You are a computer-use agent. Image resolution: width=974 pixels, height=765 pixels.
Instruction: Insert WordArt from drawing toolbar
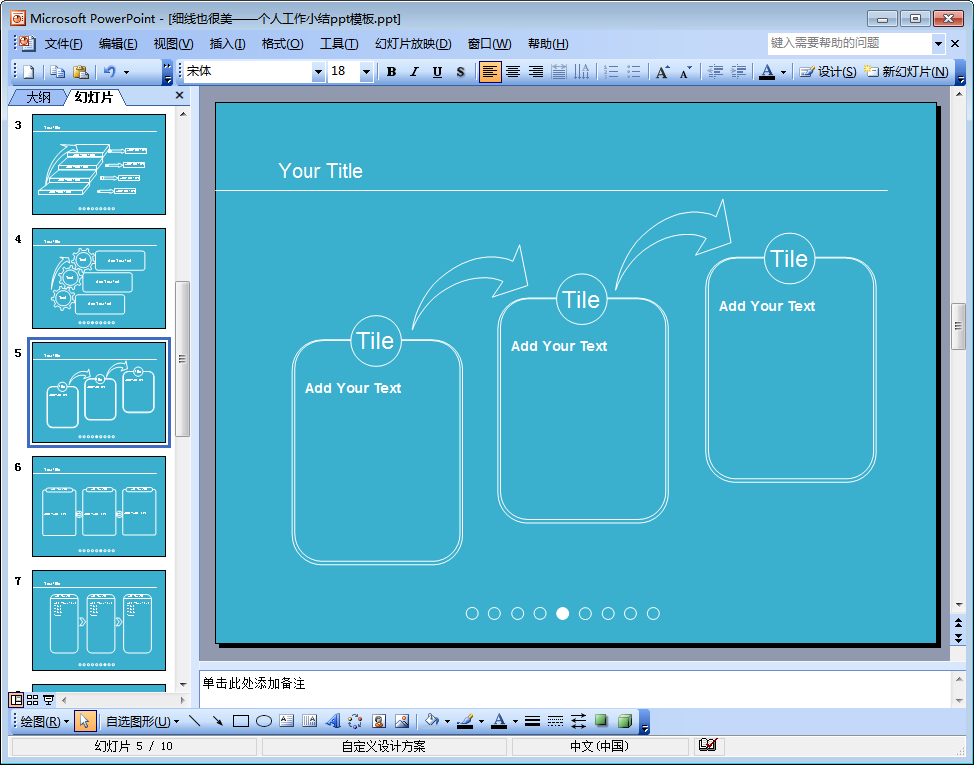[x=332, y=721]
